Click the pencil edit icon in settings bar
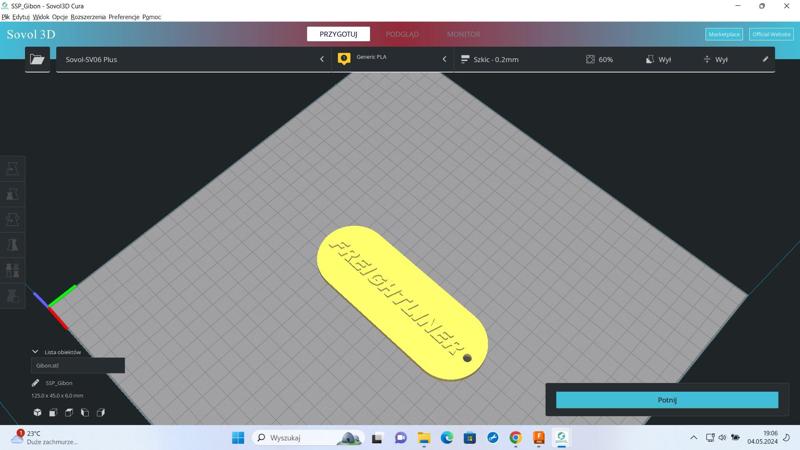Image resolution: width=800 pixels, height=450 pixels. [x=765, y=59]
